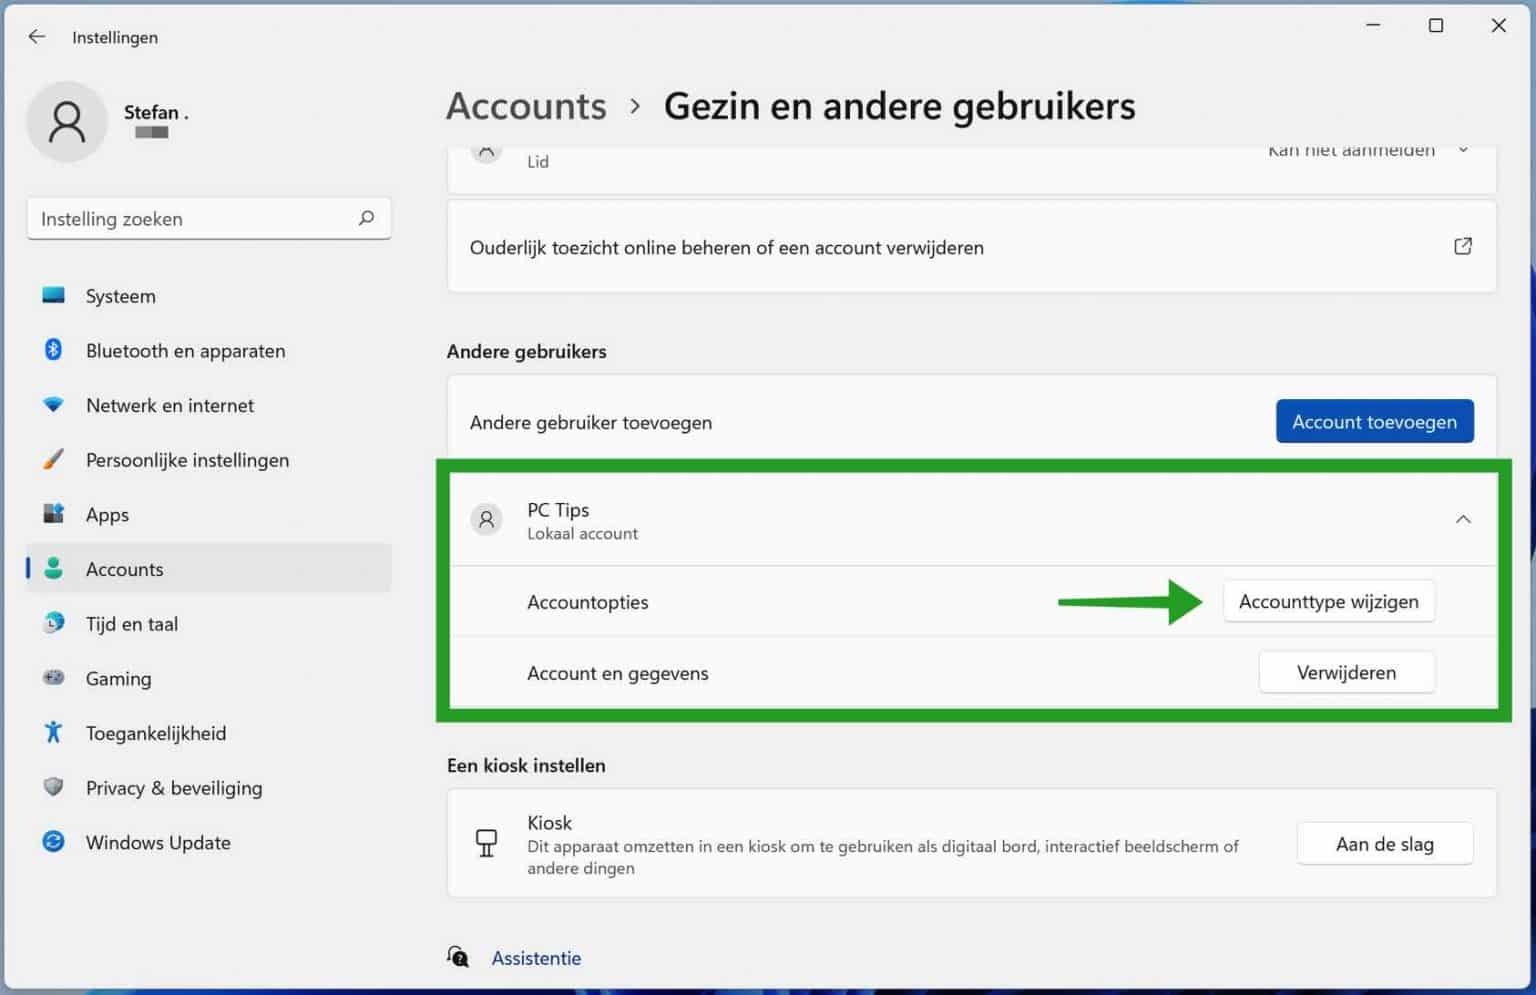Expand the Kan niet aanmelden dropdown
Viewport: 1536px width, 995px height.
click(1463, 149)
